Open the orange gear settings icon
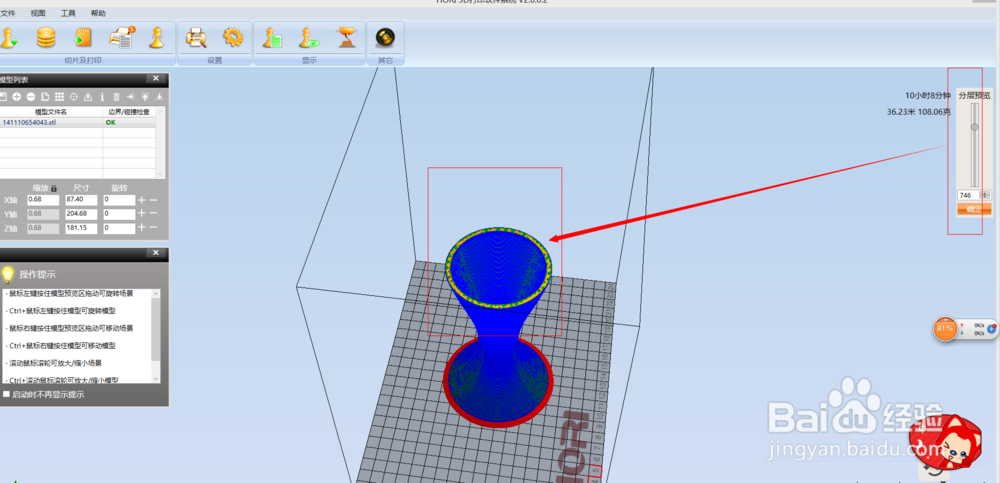The width and height of the screenshot is (1000, 483). (233, 38)
